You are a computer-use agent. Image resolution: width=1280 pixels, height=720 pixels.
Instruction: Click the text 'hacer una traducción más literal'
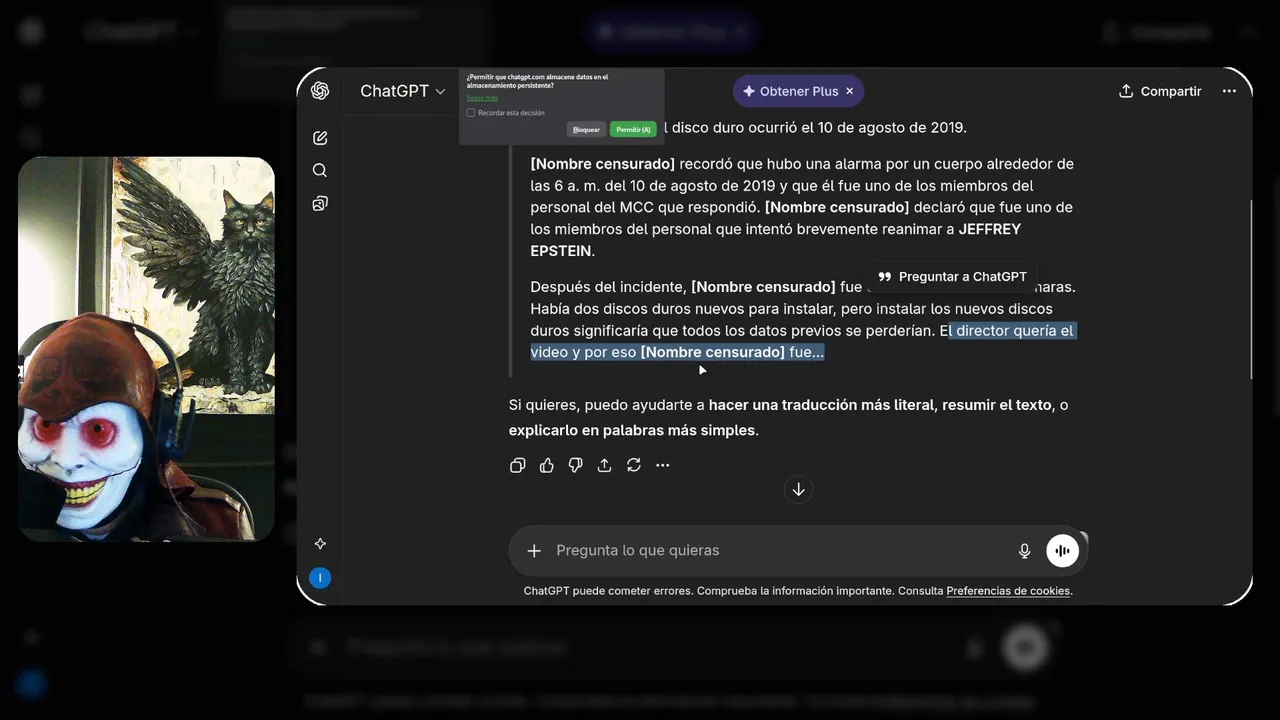(821, 405)
